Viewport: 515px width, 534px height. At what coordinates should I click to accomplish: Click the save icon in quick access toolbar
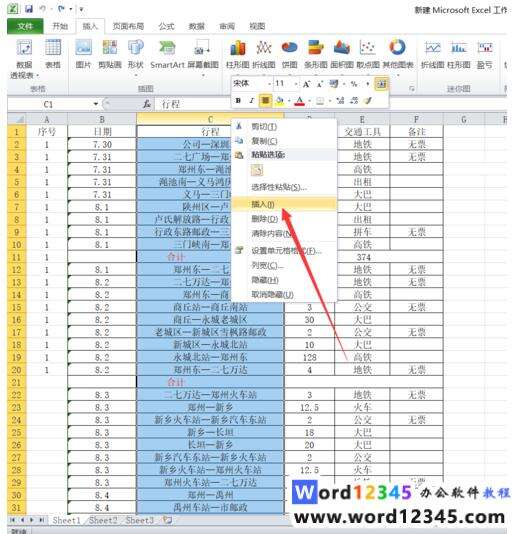pos(29,9)
